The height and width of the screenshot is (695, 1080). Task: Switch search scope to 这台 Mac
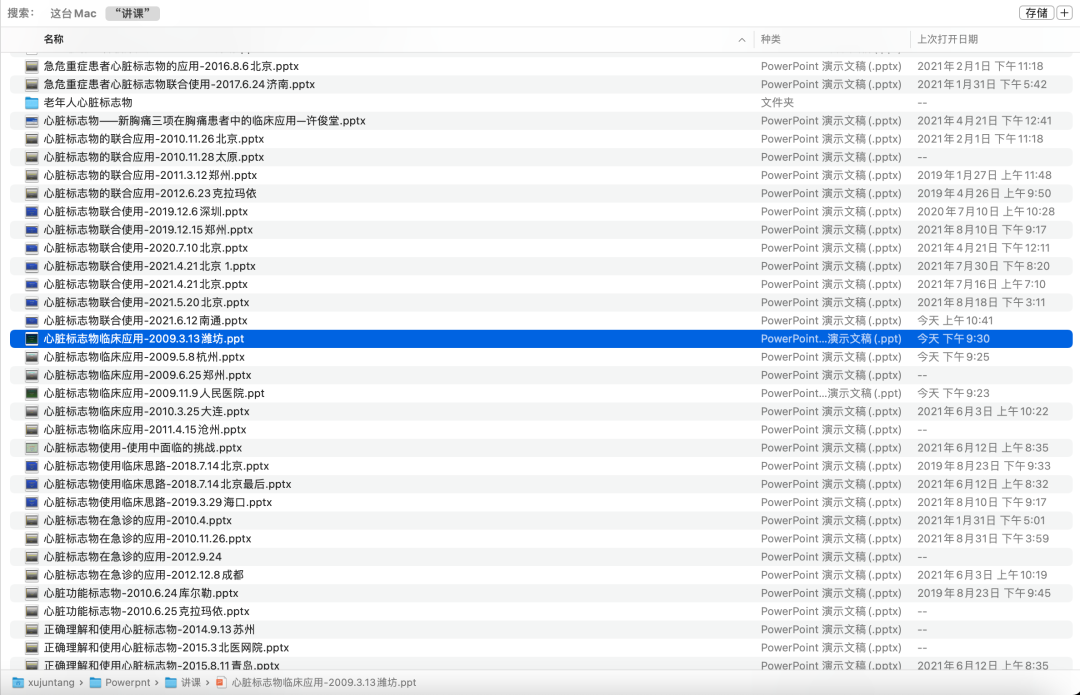73,13
